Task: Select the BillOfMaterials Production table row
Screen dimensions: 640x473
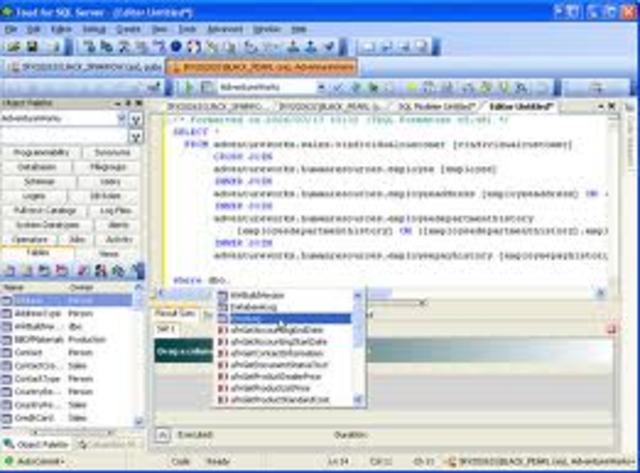Action: coord(67,340)
